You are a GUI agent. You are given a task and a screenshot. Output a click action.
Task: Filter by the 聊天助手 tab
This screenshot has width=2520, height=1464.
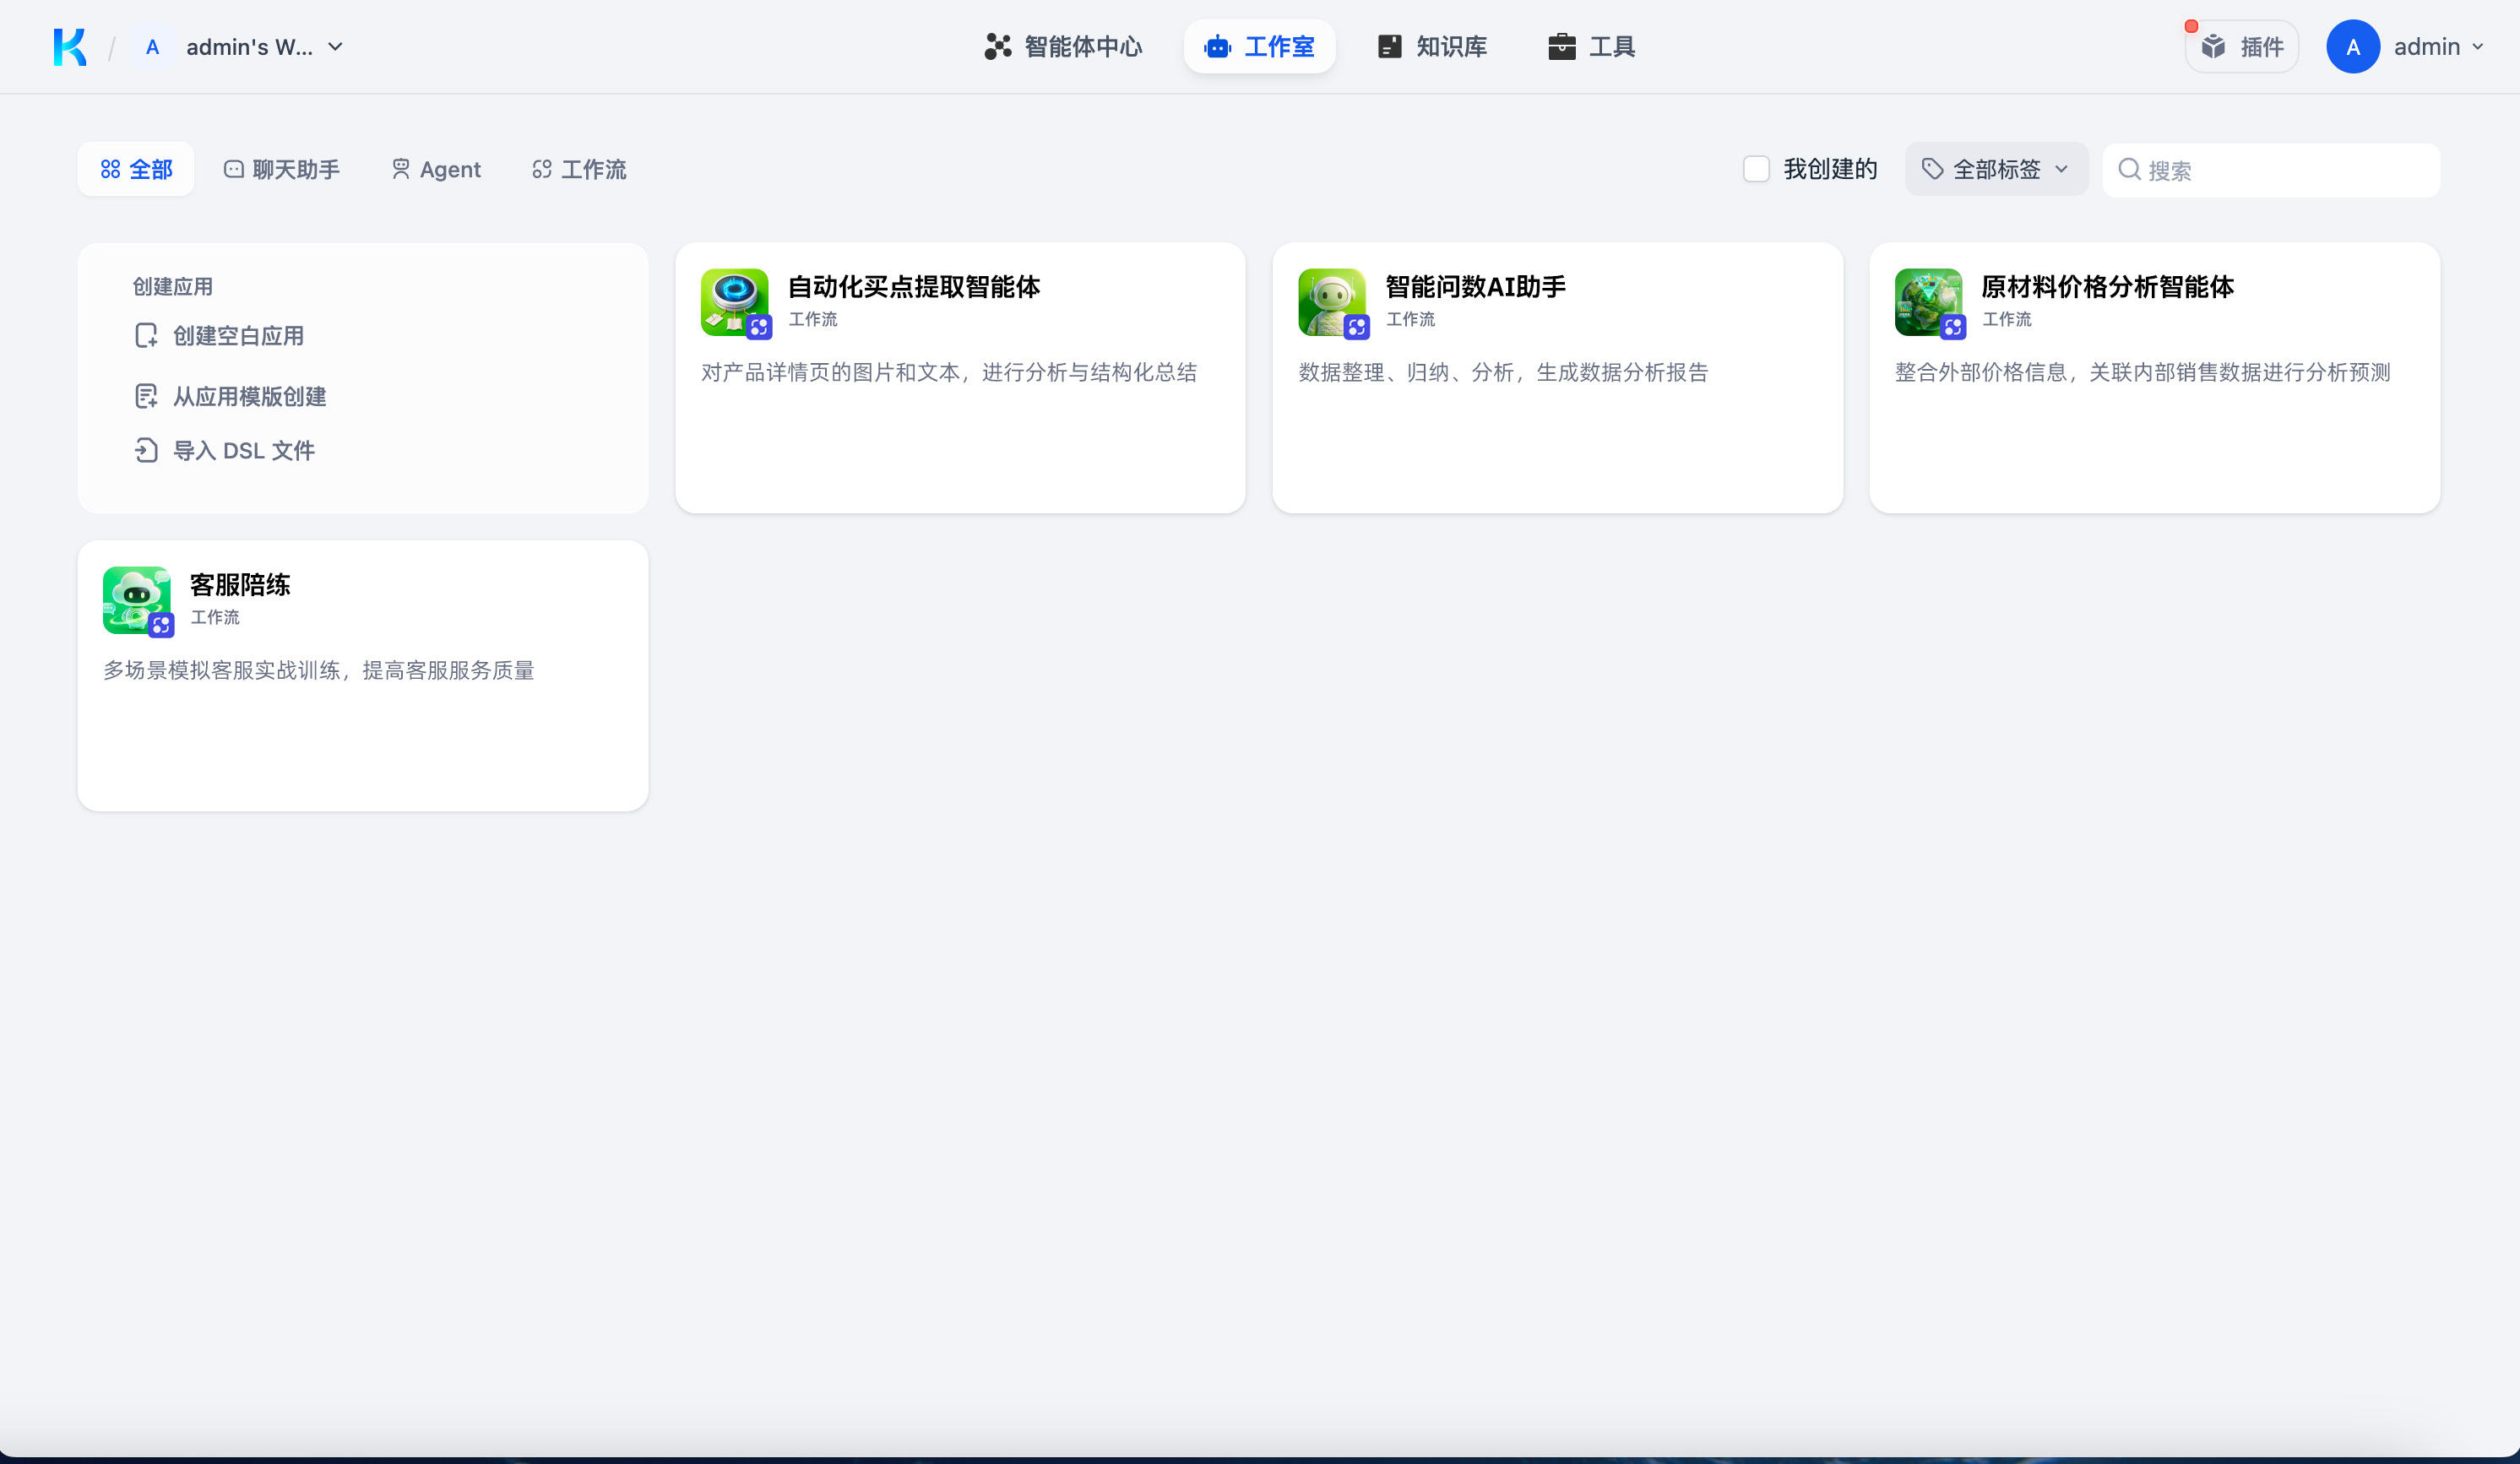[x=282, y=169]
